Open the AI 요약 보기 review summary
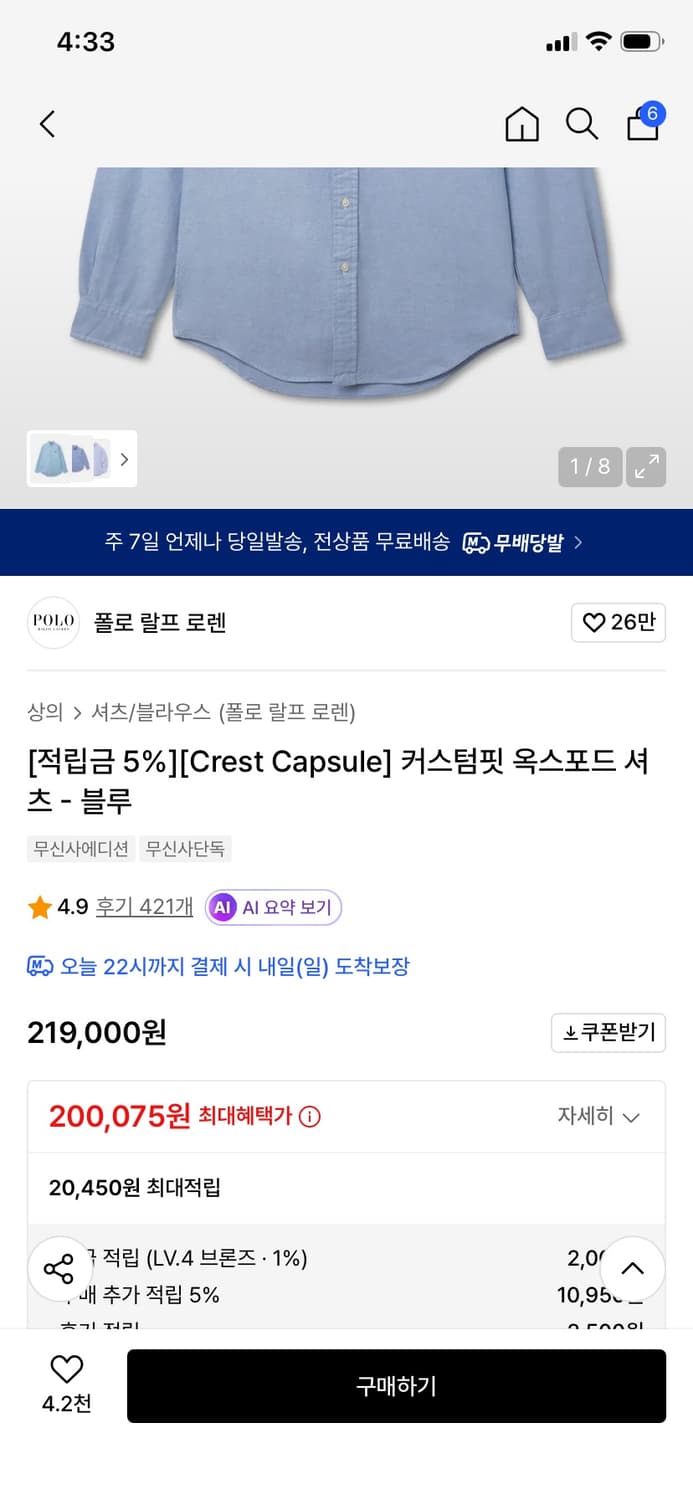This screenshot has height=1500, width=693. [273, 906]
